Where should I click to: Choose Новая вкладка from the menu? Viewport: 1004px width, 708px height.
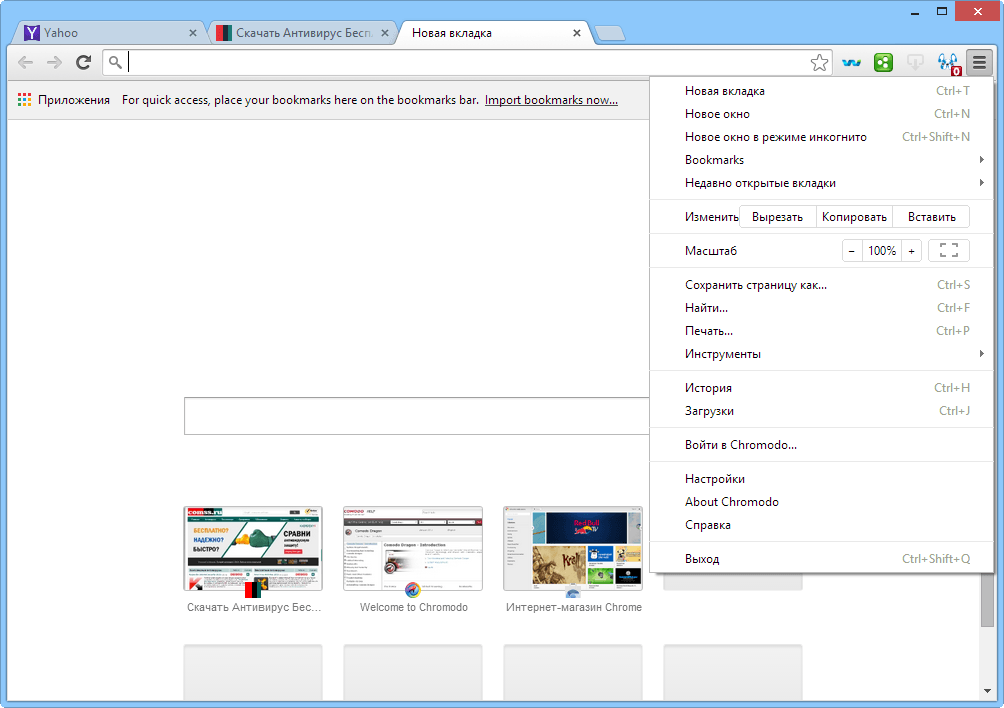(822, 91)
